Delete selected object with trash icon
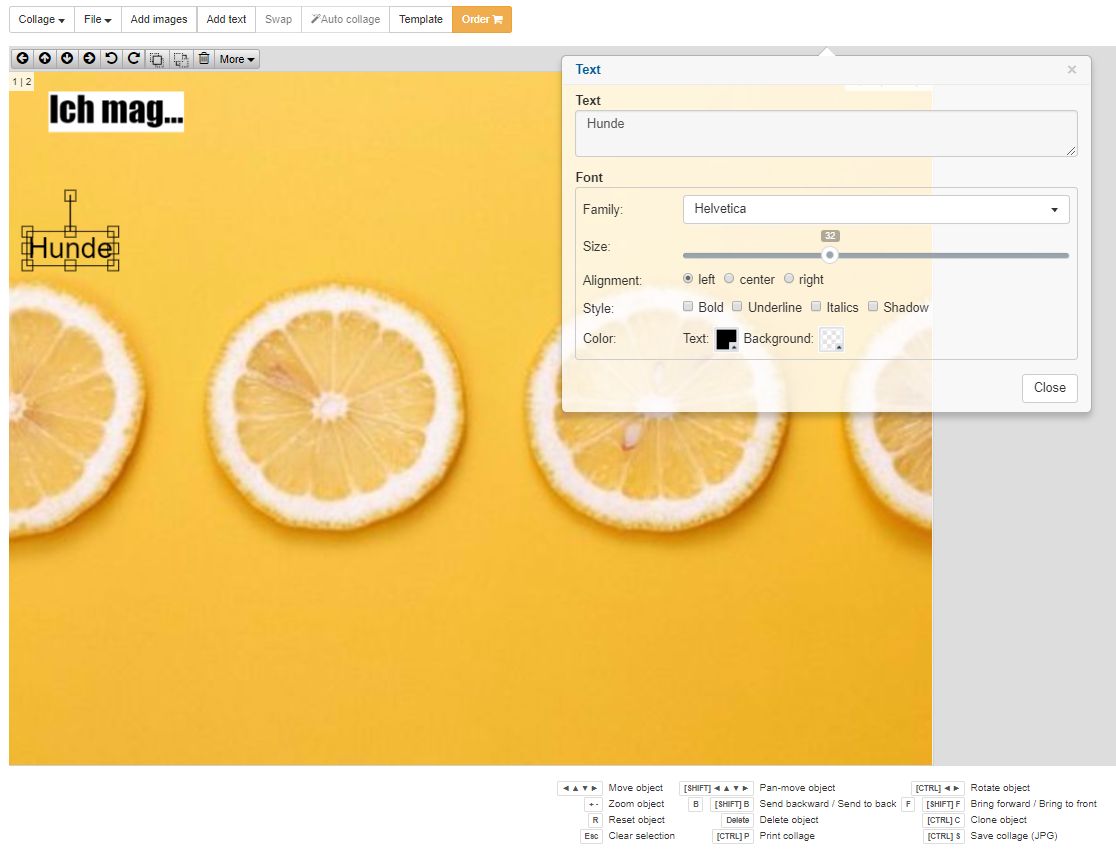The width and height of the screenshot is (1116, 851). coord(204,59)
